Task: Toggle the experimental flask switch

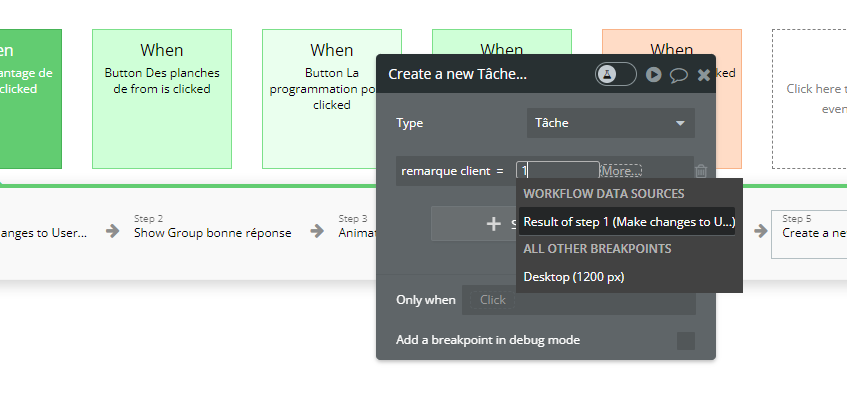Action: (x=616, y=74)
